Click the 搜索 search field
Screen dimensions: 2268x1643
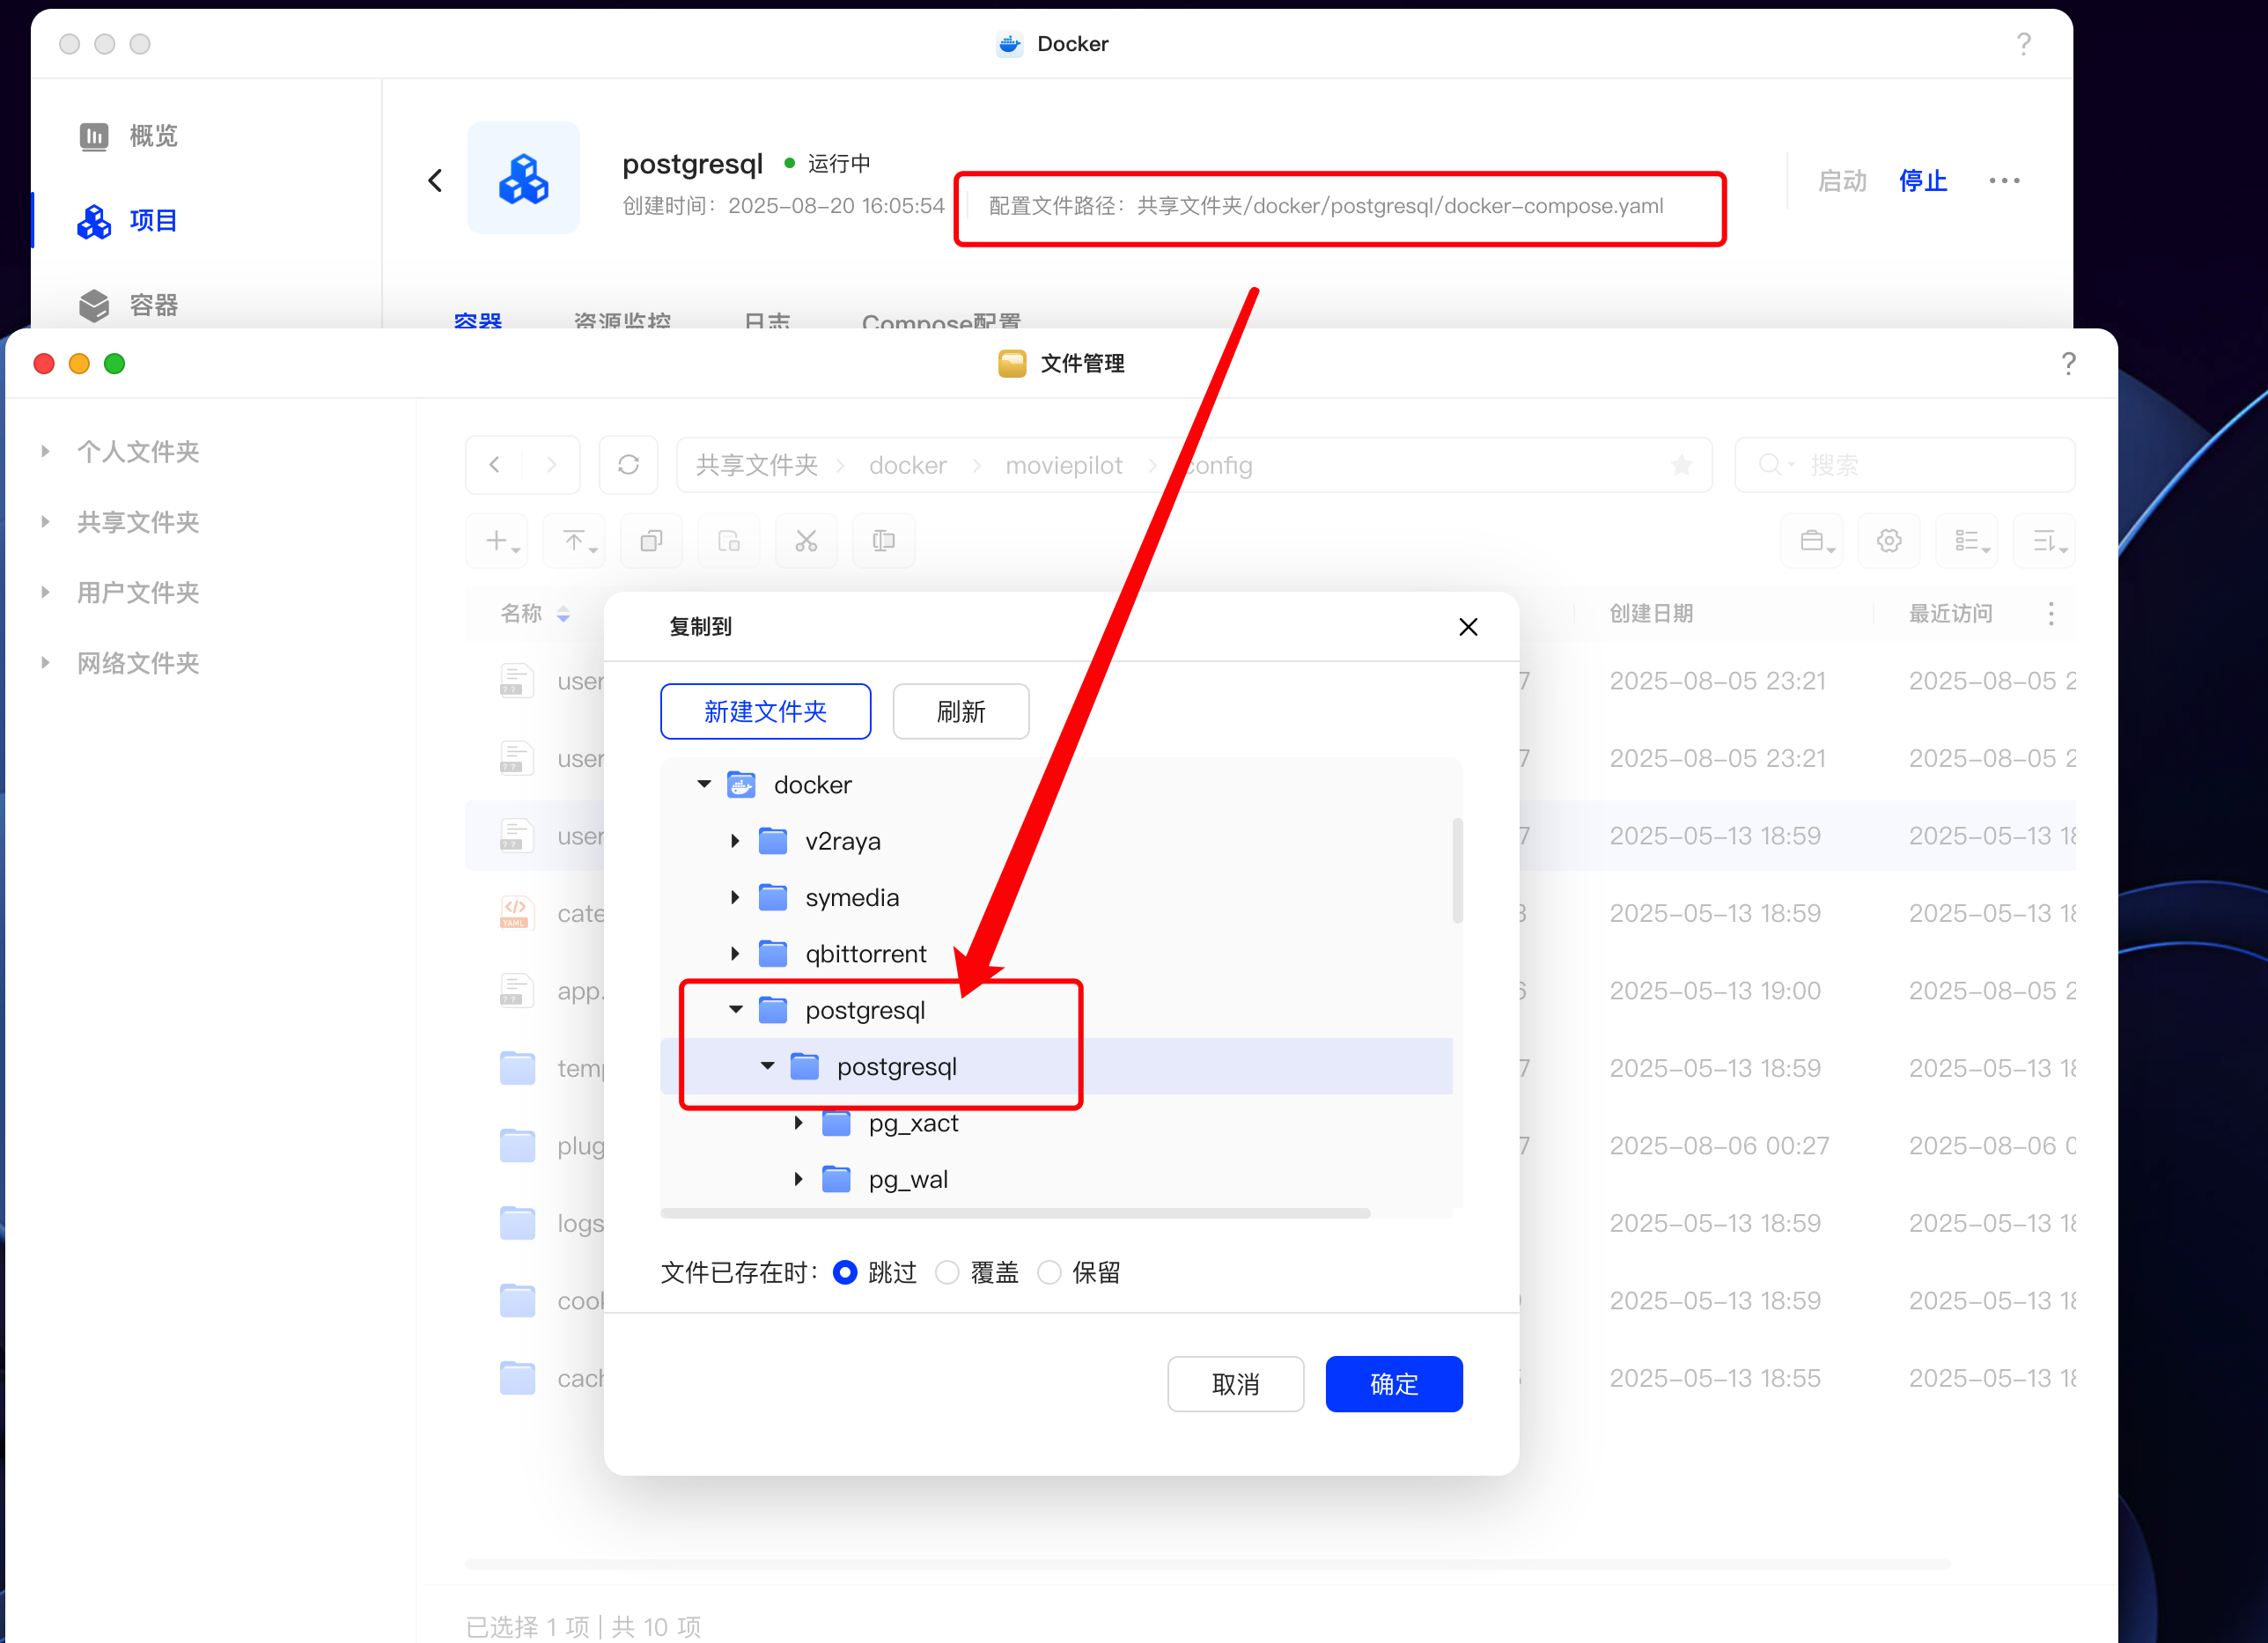click(x=1904, y=465)
